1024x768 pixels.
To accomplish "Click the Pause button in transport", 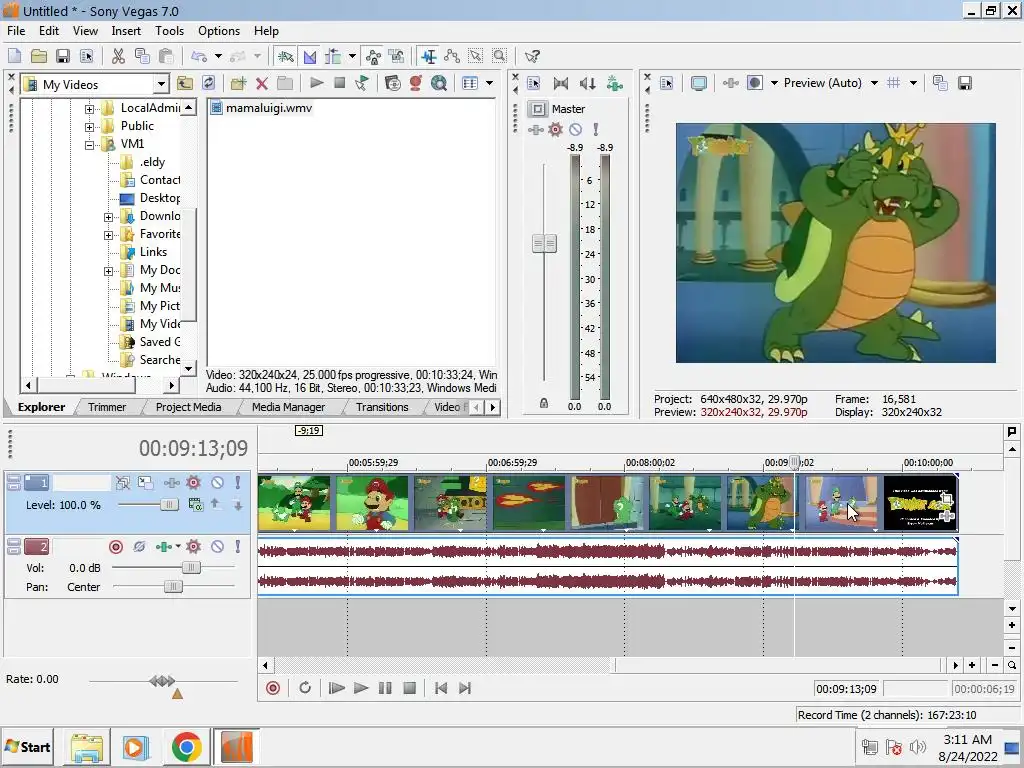I will click(385, 688).
